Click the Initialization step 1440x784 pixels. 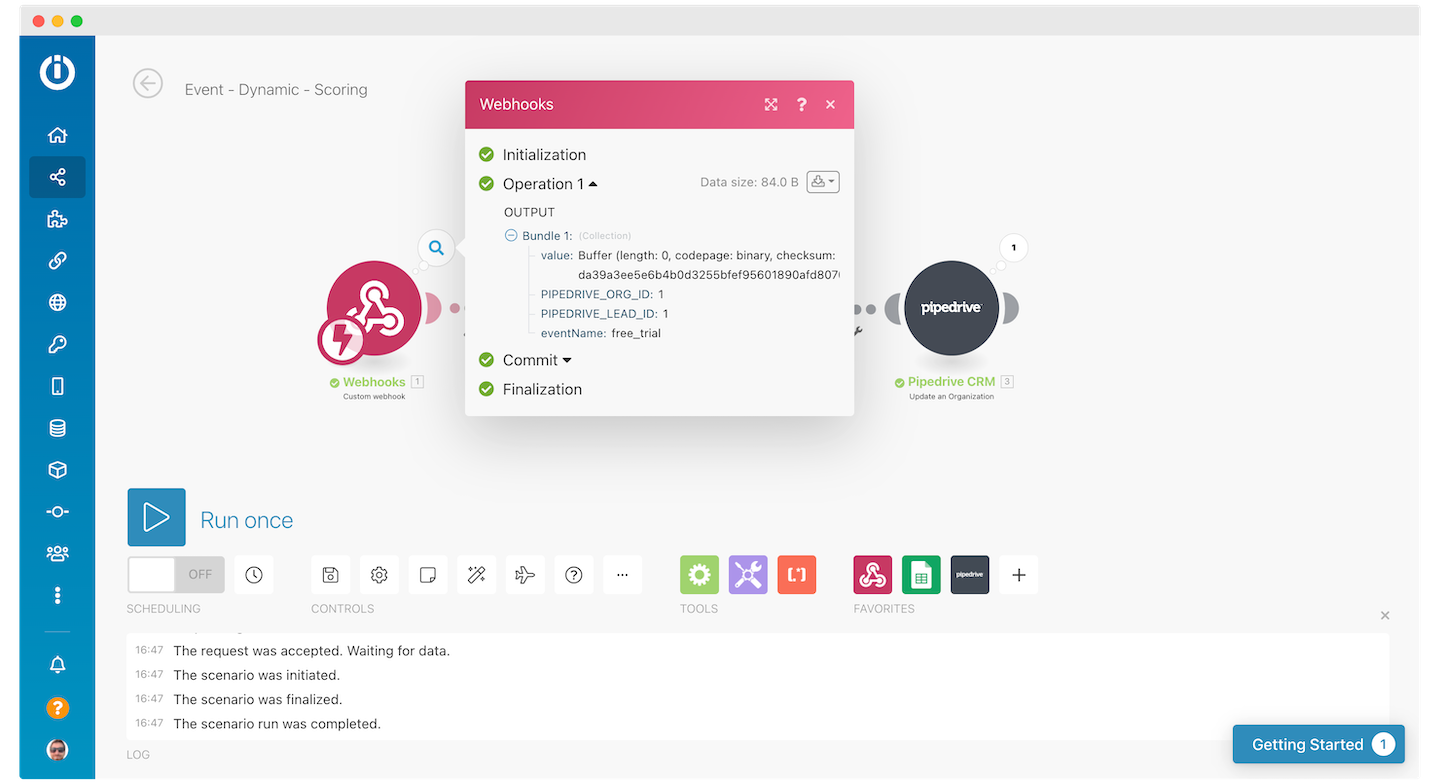tap(544, 155)
